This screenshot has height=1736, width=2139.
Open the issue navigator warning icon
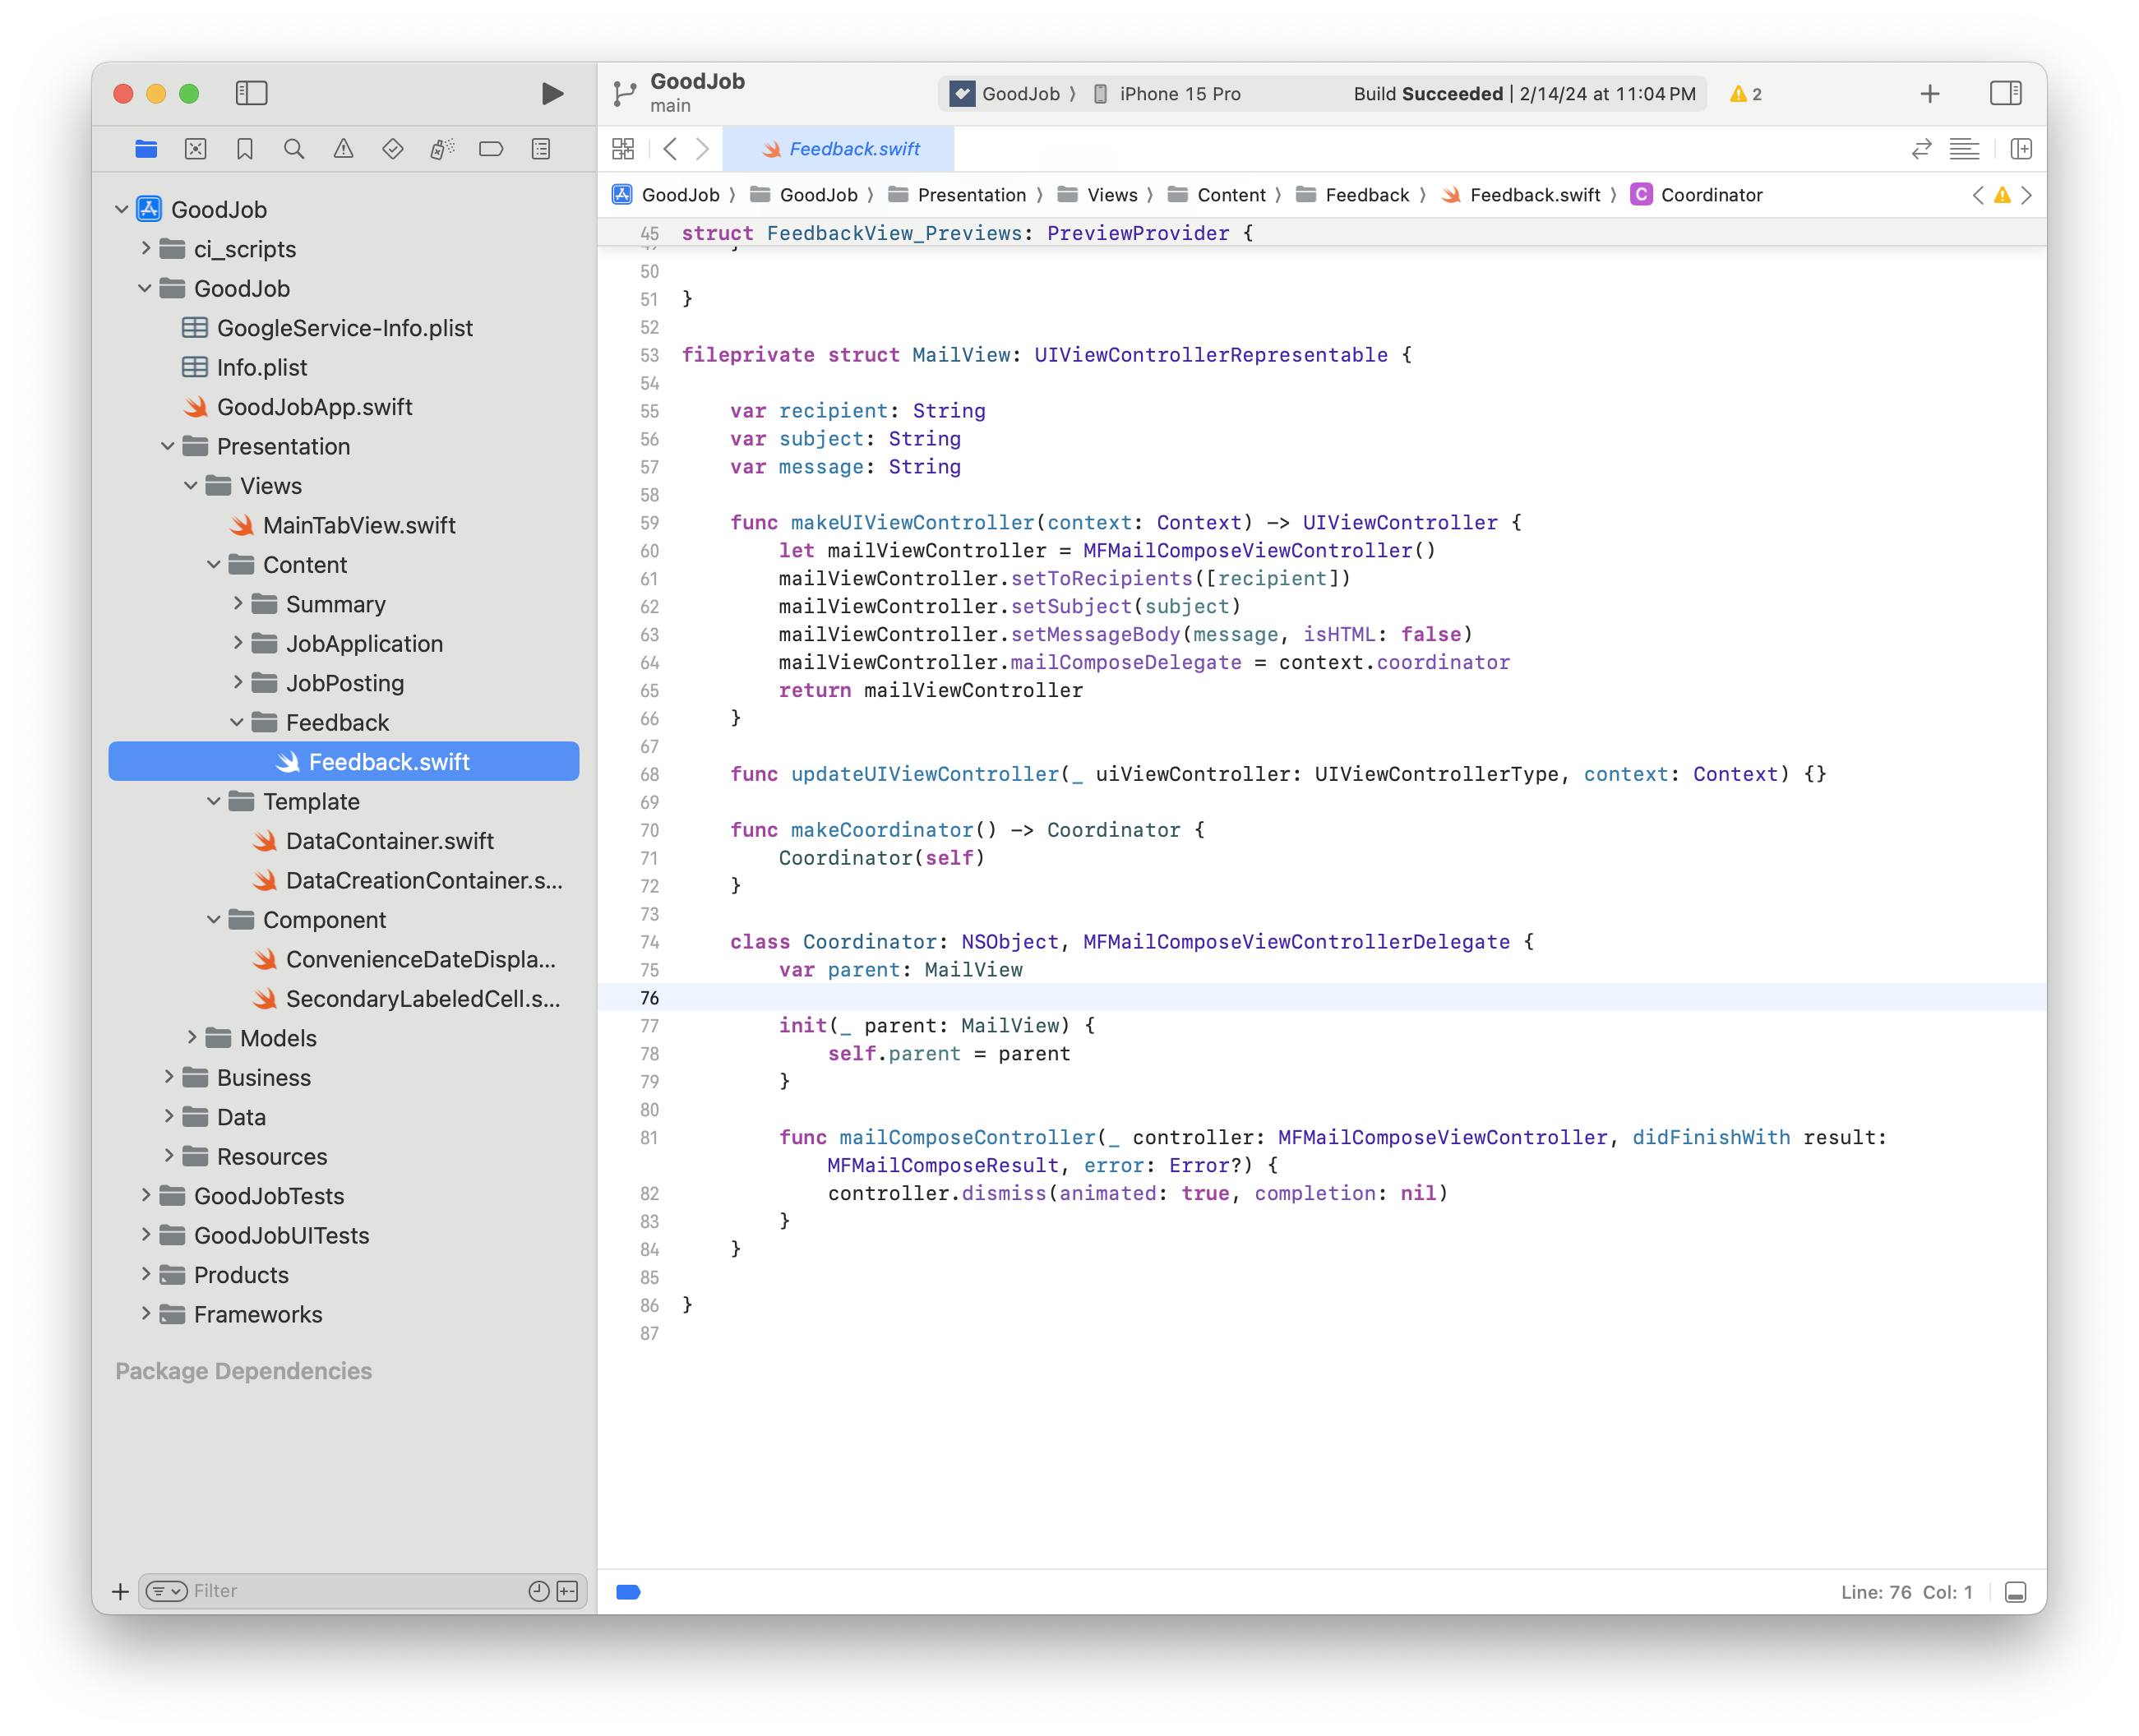(343, 149)
